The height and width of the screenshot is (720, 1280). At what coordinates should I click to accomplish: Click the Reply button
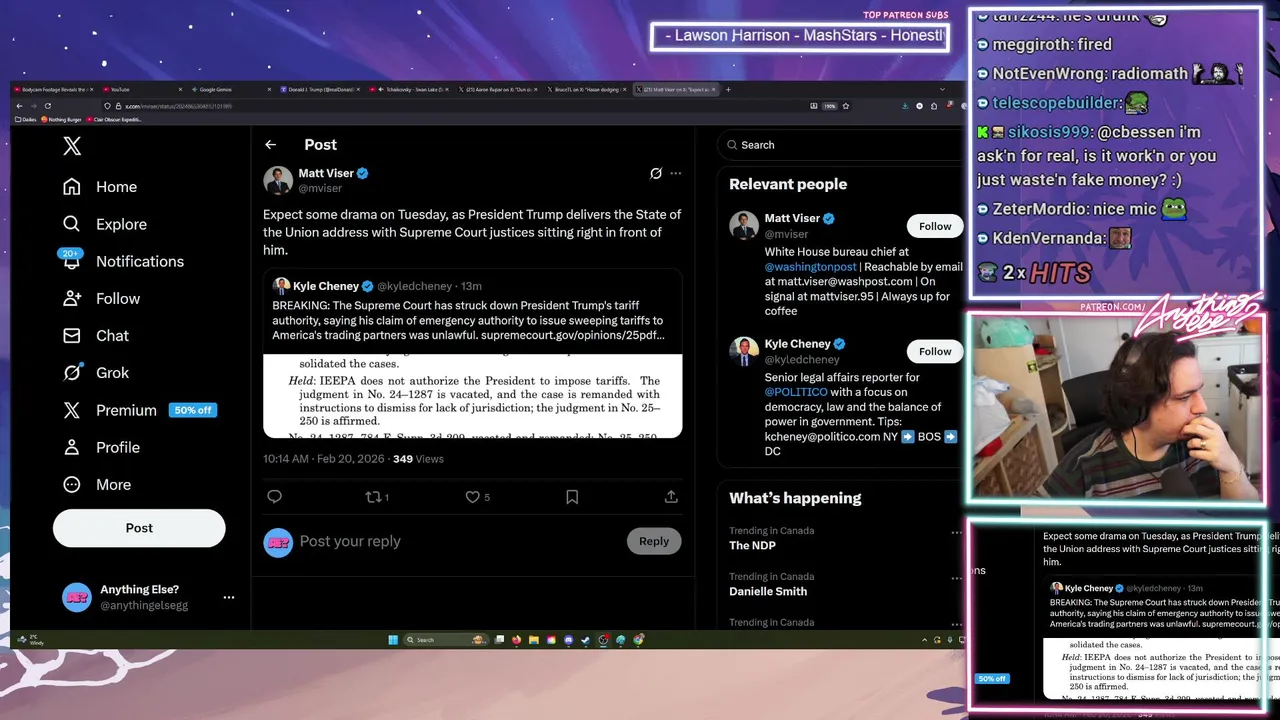click(x=654, y=541)
